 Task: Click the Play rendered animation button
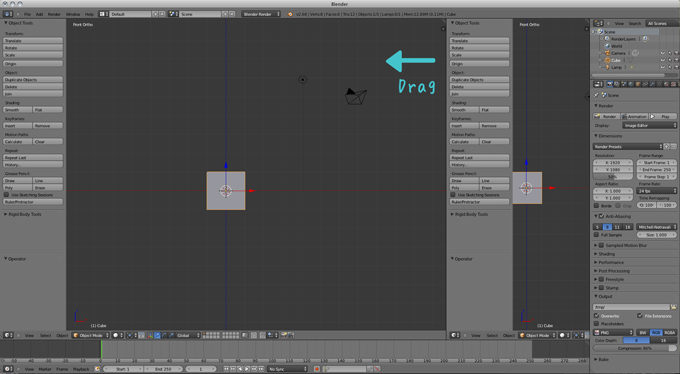click(663, 116)
